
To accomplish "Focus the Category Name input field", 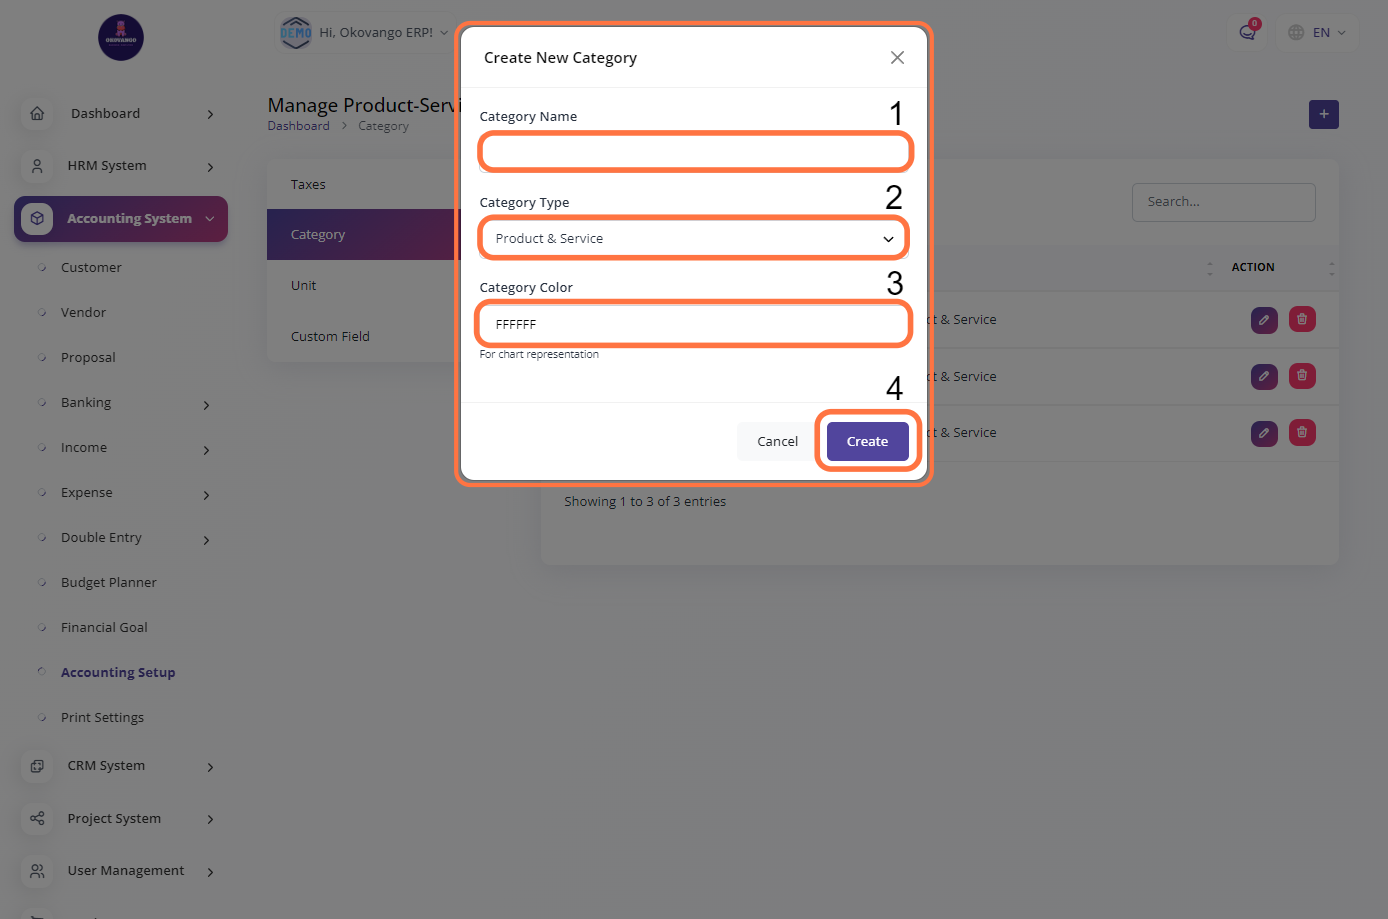I will point(695,153).
